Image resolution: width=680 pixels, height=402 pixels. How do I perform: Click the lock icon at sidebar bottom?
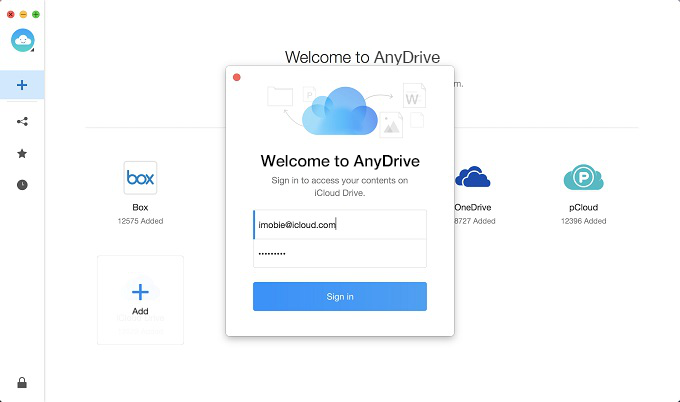click(22, 382)
